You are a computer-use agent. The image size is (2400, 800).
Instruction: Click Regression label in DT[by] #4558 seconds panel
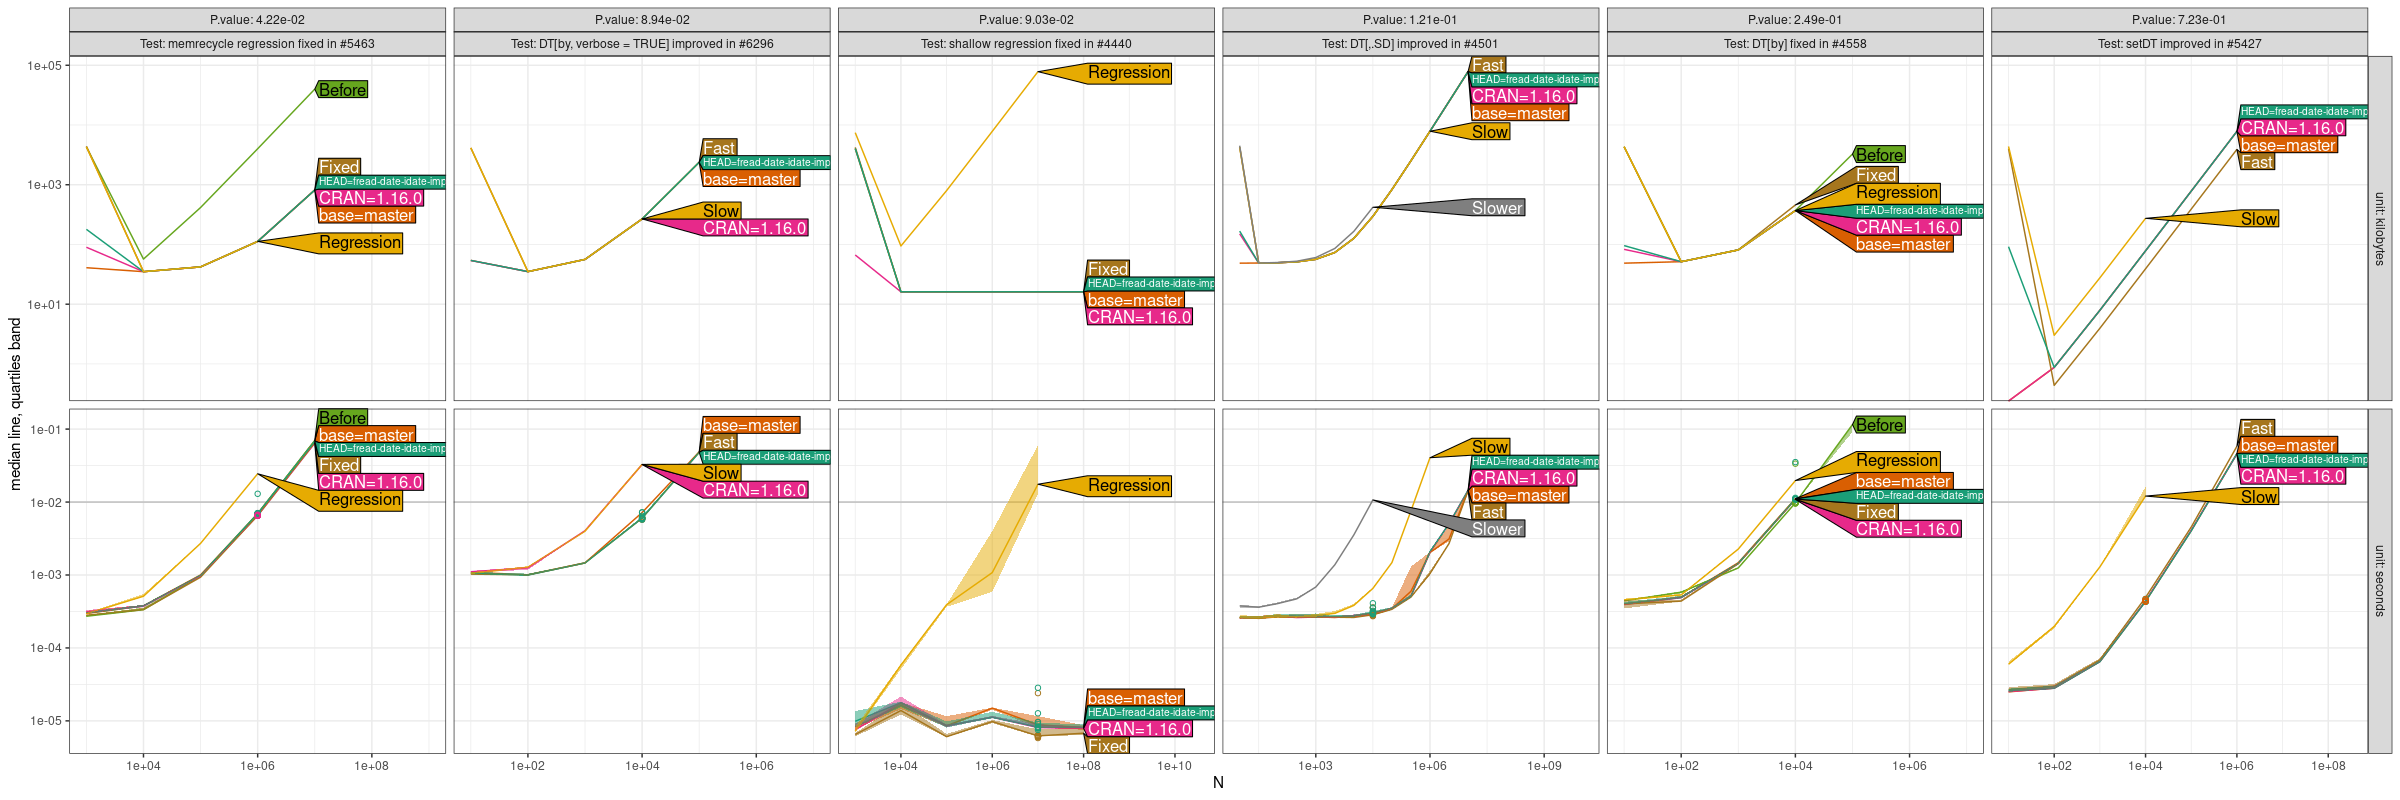tap(1897, 461)
